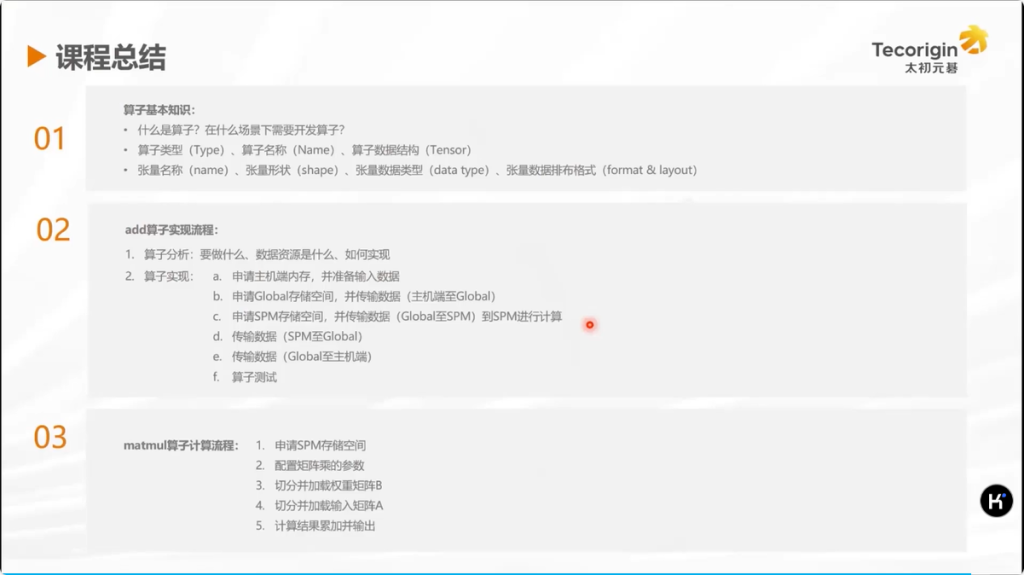Click the Tecorigin wordmark text

coord(914,49)
